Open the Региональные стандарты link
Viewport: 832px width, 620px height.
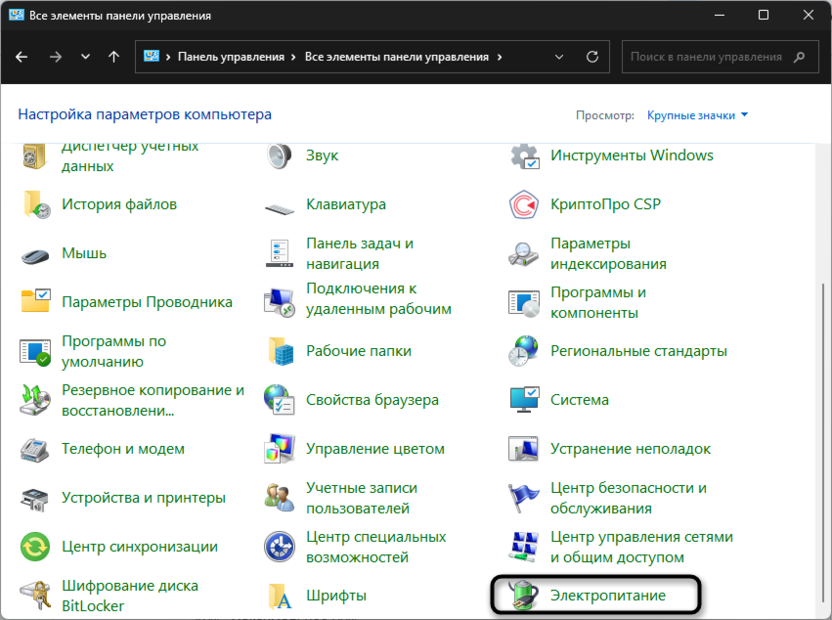click(638, 351)
